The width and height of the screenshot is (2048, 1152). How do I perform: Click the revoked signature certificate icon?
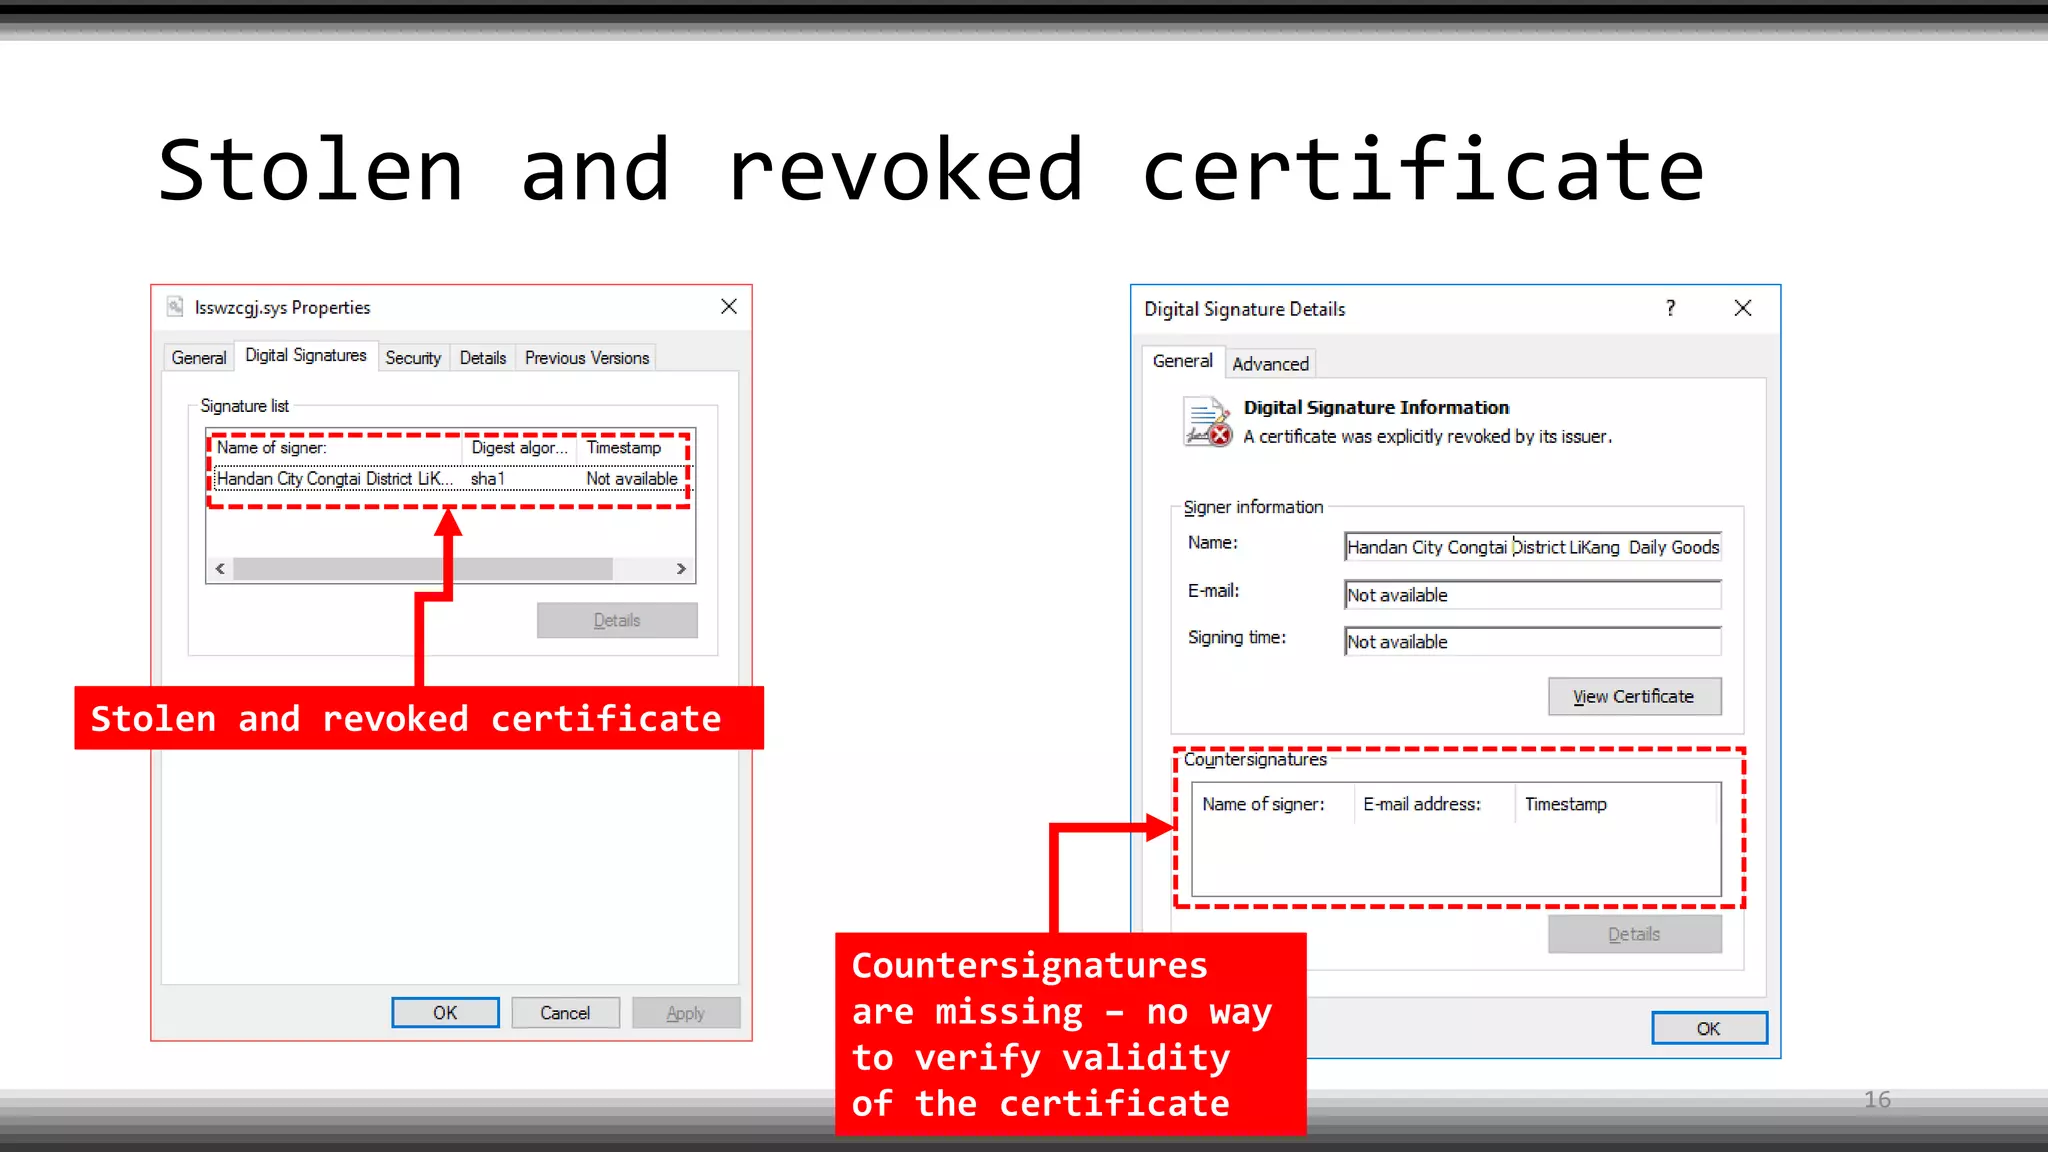1207,422
